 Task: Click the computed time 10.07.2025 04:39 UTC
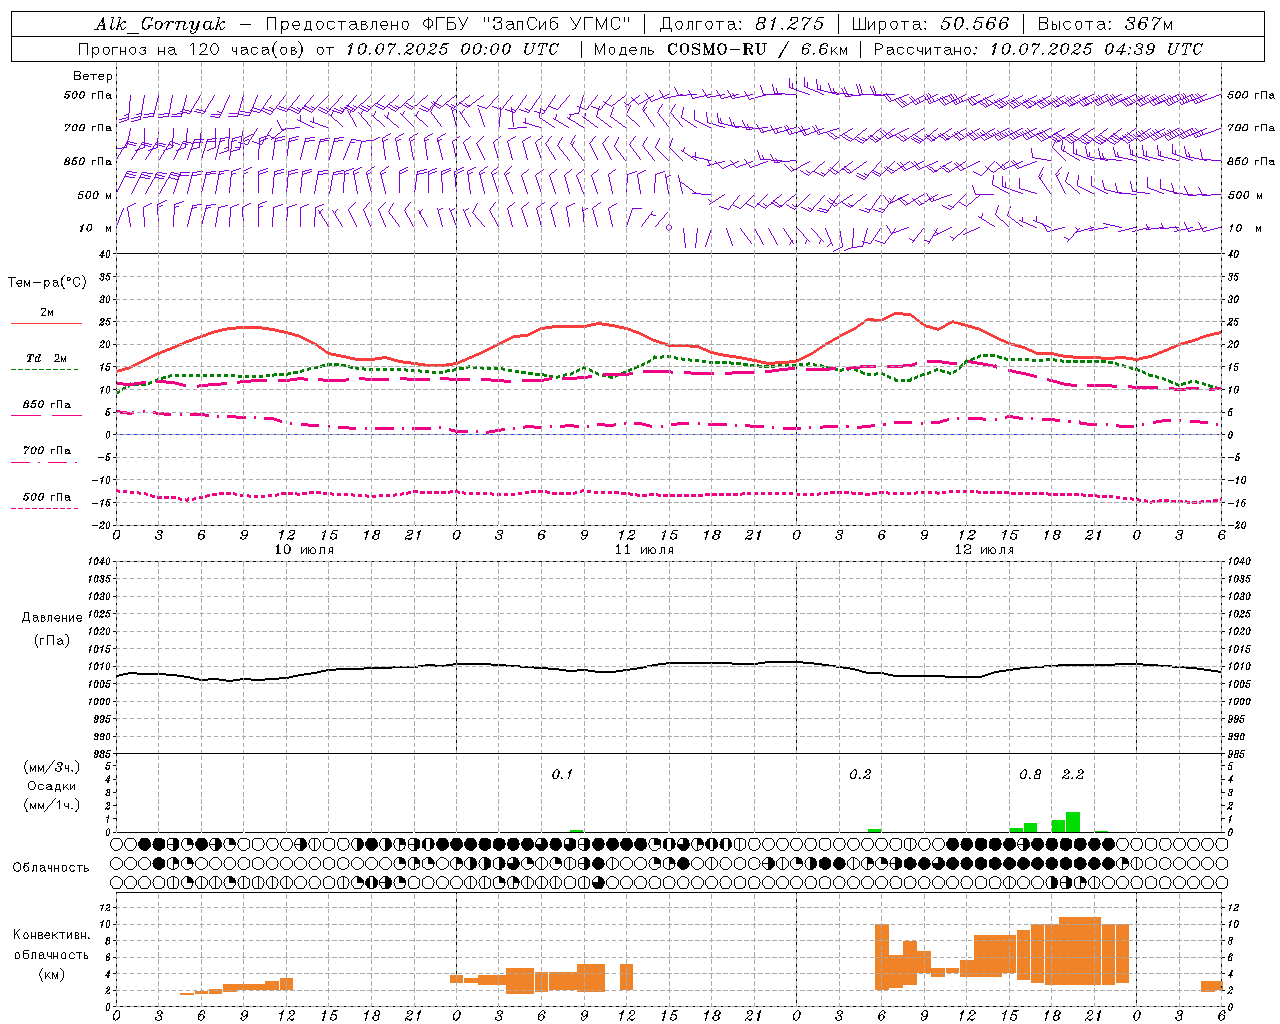tap(1096, 49)
